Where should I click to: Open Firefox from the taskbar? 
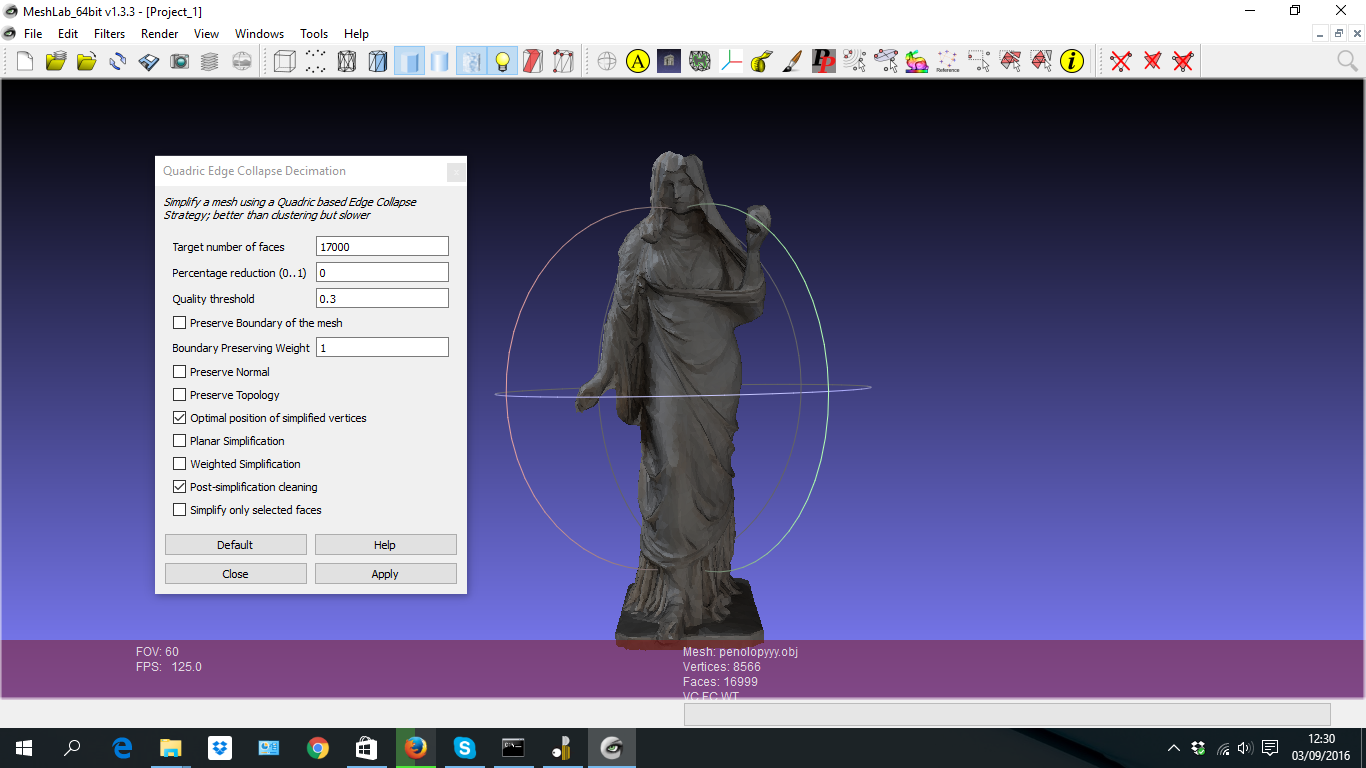tap(415, 748)
